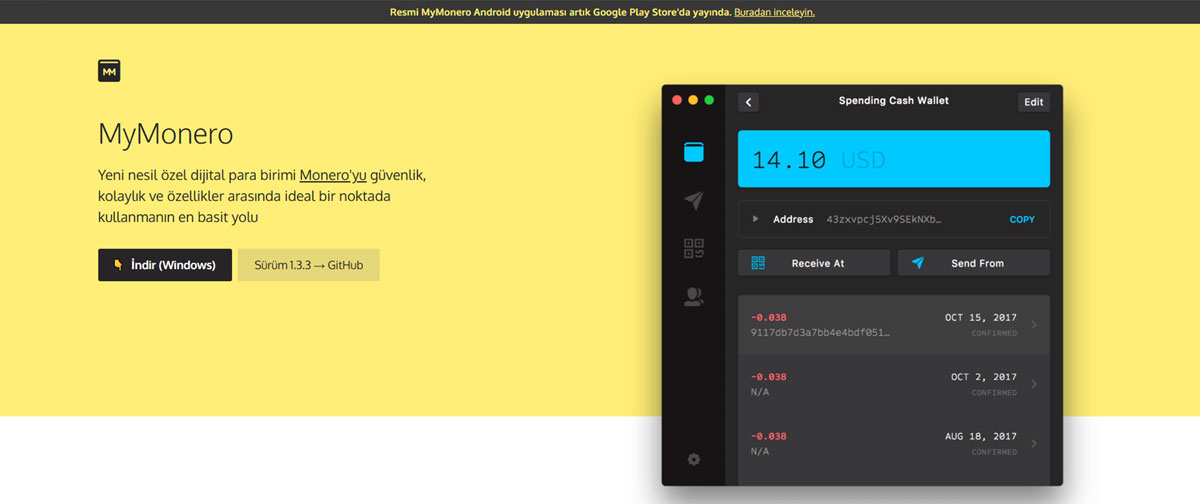Image resolution: width=1200 pixels, height=504 pixels.
Task: Copy the wallet address with COPY
Action: (x=1022, y=219)
